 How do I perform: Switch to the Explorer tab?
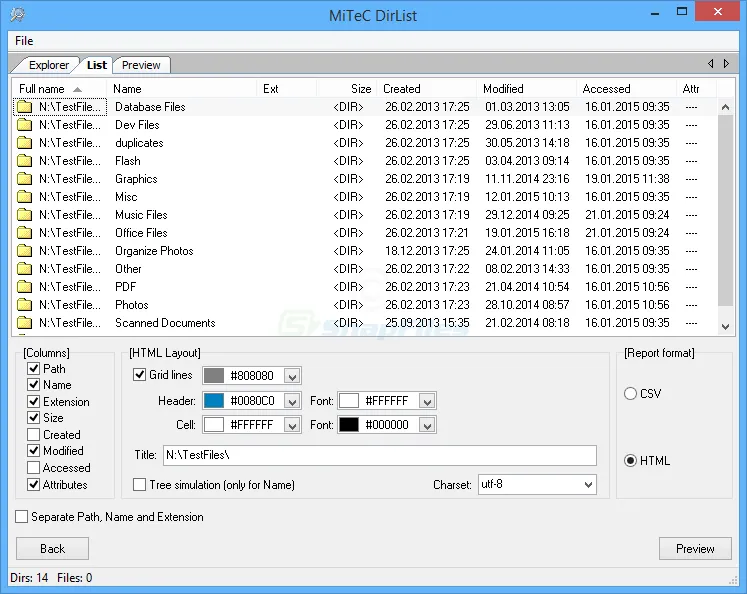(49, 65)
